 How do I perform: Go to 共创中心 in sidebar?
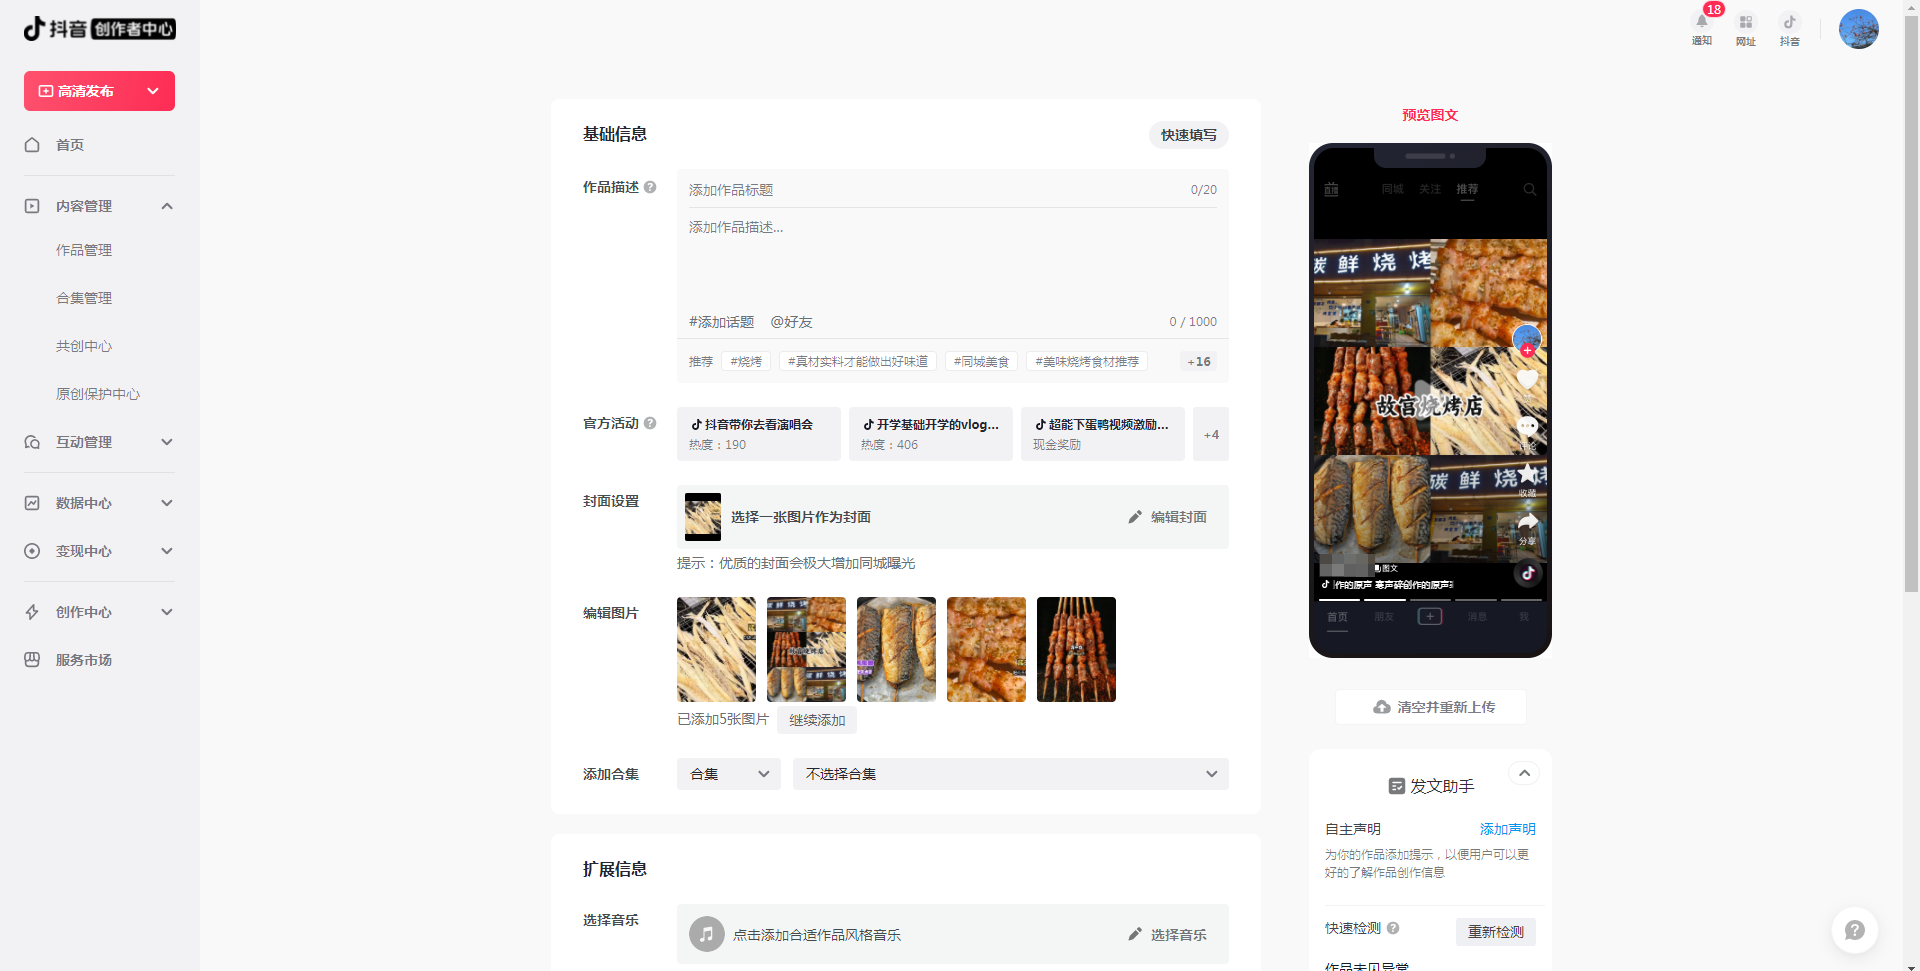(x=84, y=346)
